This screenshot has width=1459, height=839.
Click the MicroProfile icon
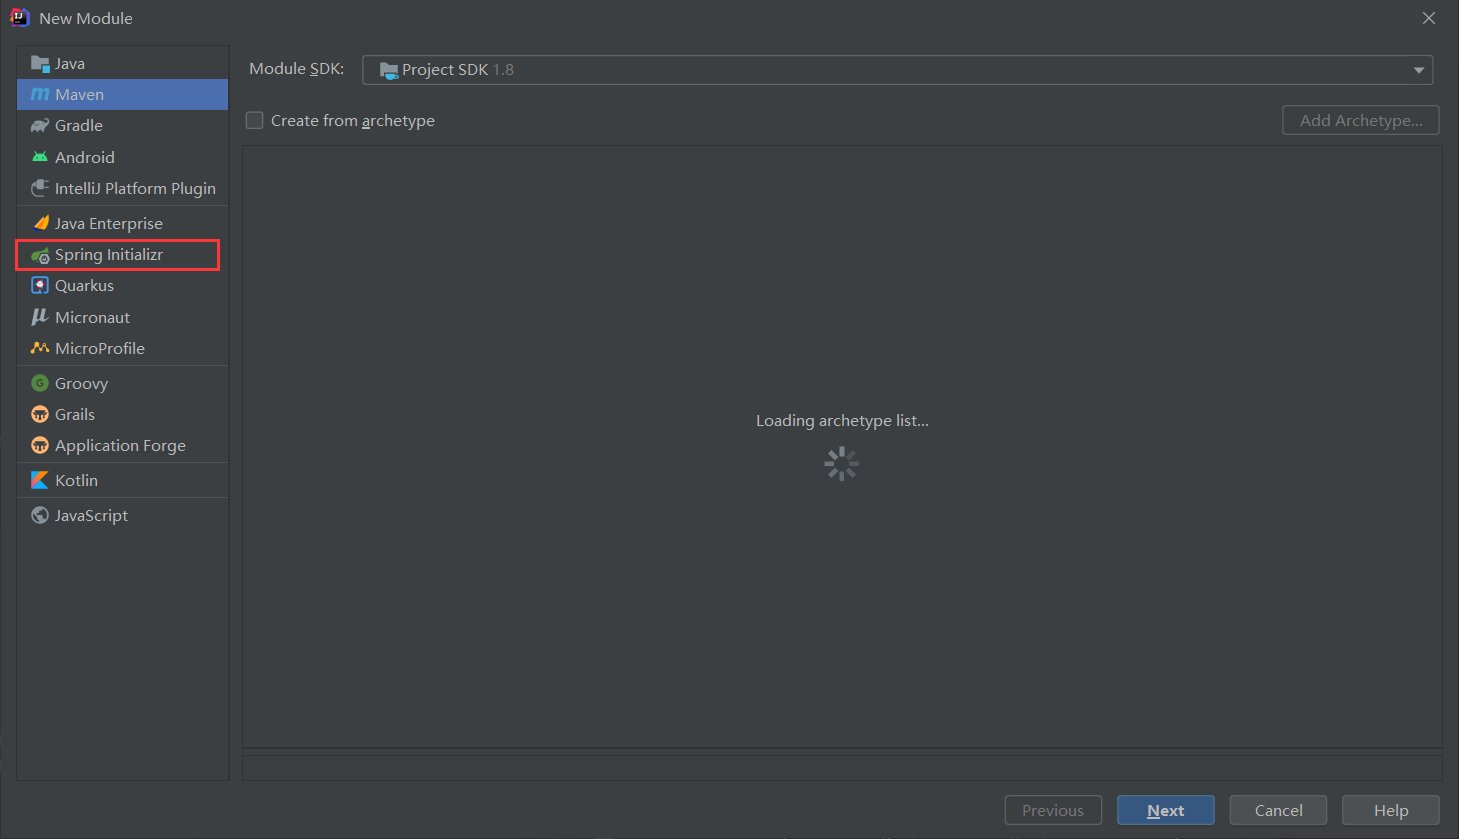pos(40,348)
